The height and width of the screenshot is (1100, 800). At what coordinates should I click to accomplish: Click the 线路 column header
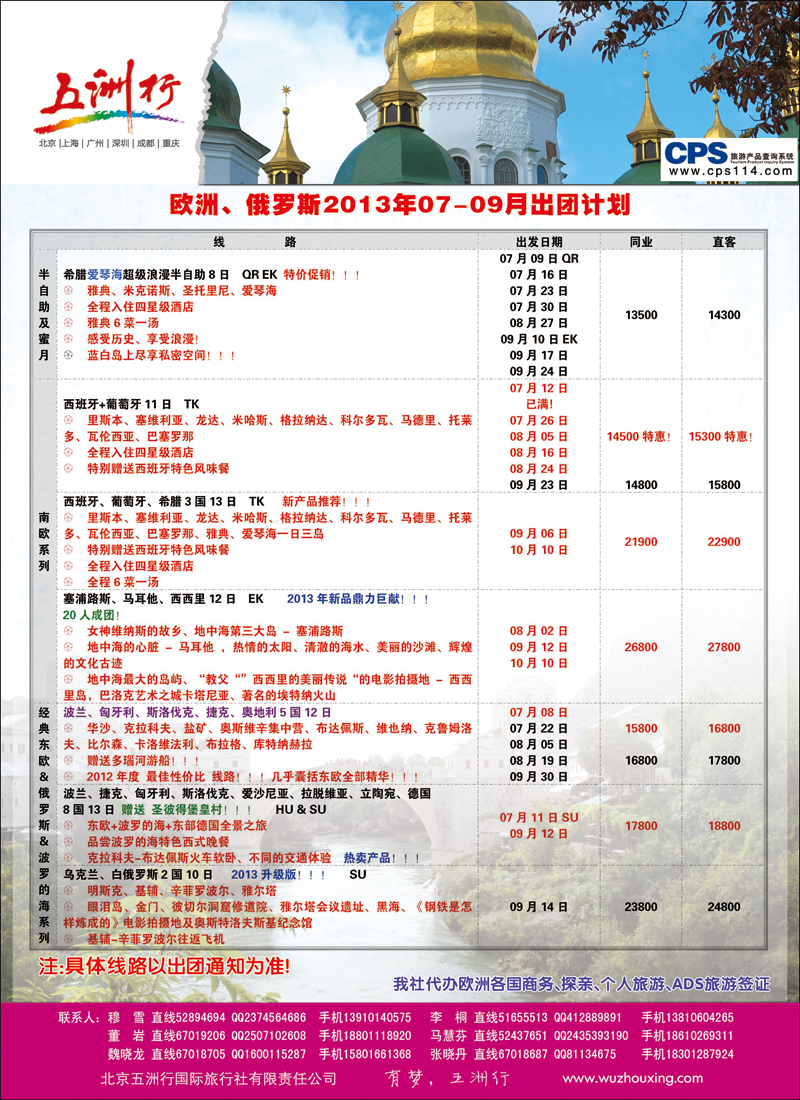click(x=255, y=241)
